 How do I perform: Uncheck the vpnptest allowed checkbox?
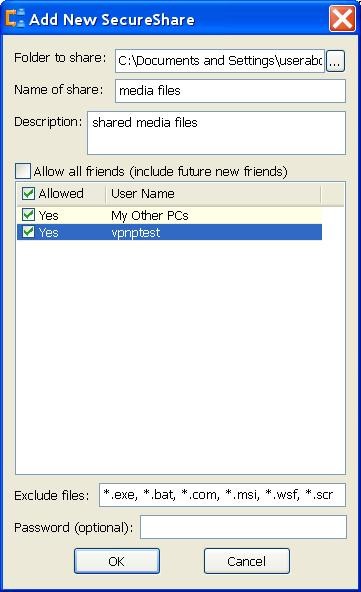pyautogui.click(x=28, y=232)
